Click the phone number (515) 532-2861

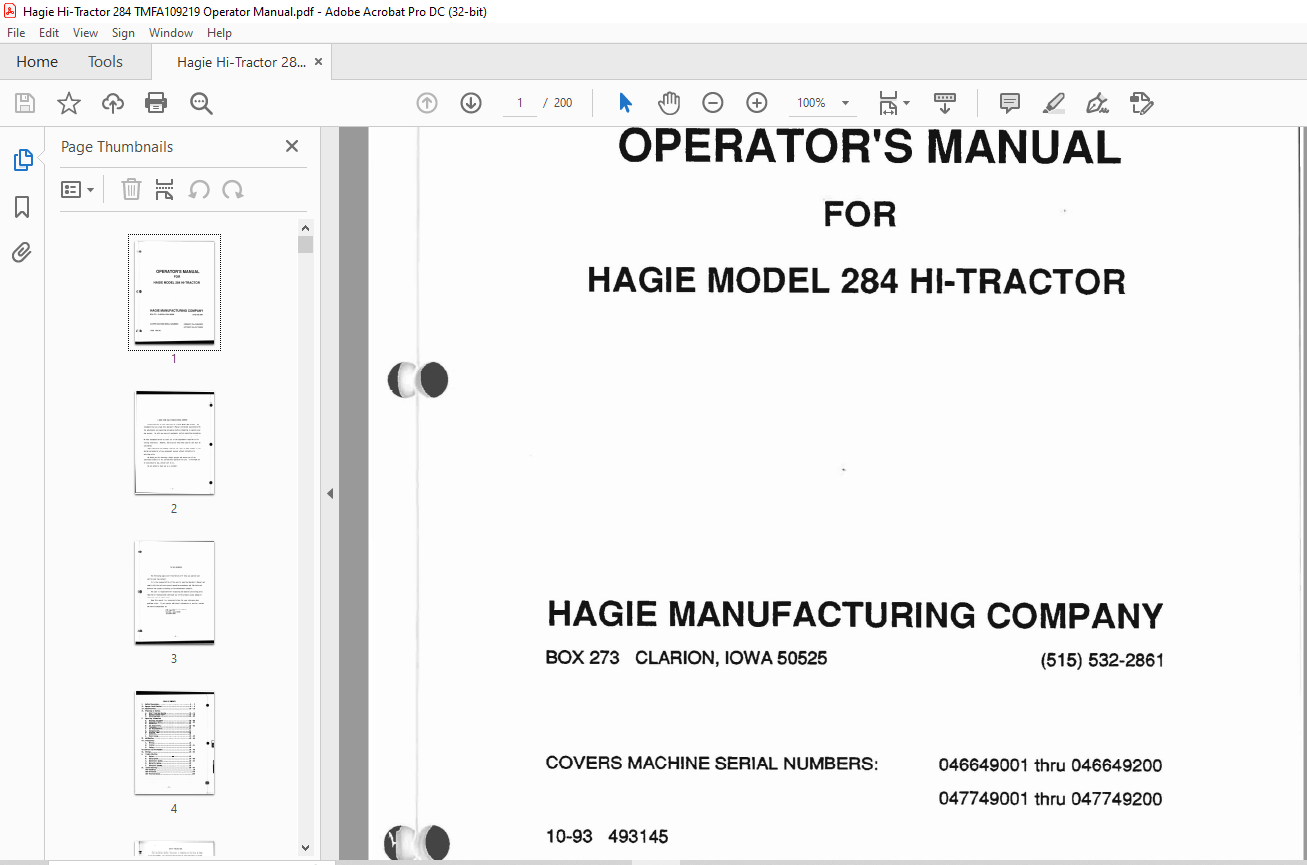(x=1102, y=660)
